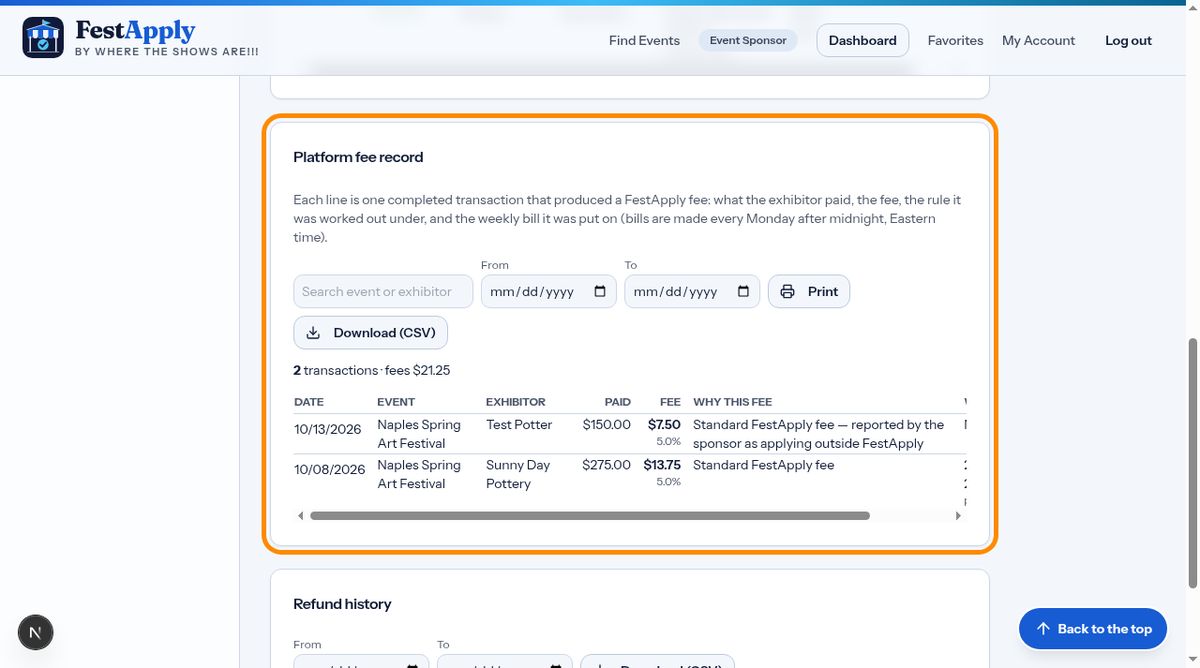Image resolution: width=1200 pixels, height=668 pixels.
Task: Open calendar picker in To date field
Action: point(743,292)
